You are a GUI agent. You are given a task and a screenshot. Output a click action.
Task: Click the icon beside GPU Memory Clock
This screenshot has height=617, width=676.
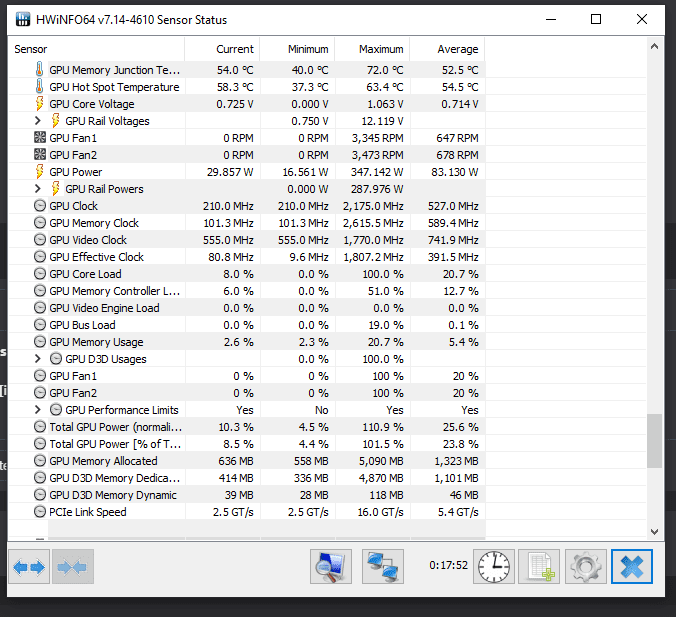point(40,222)
